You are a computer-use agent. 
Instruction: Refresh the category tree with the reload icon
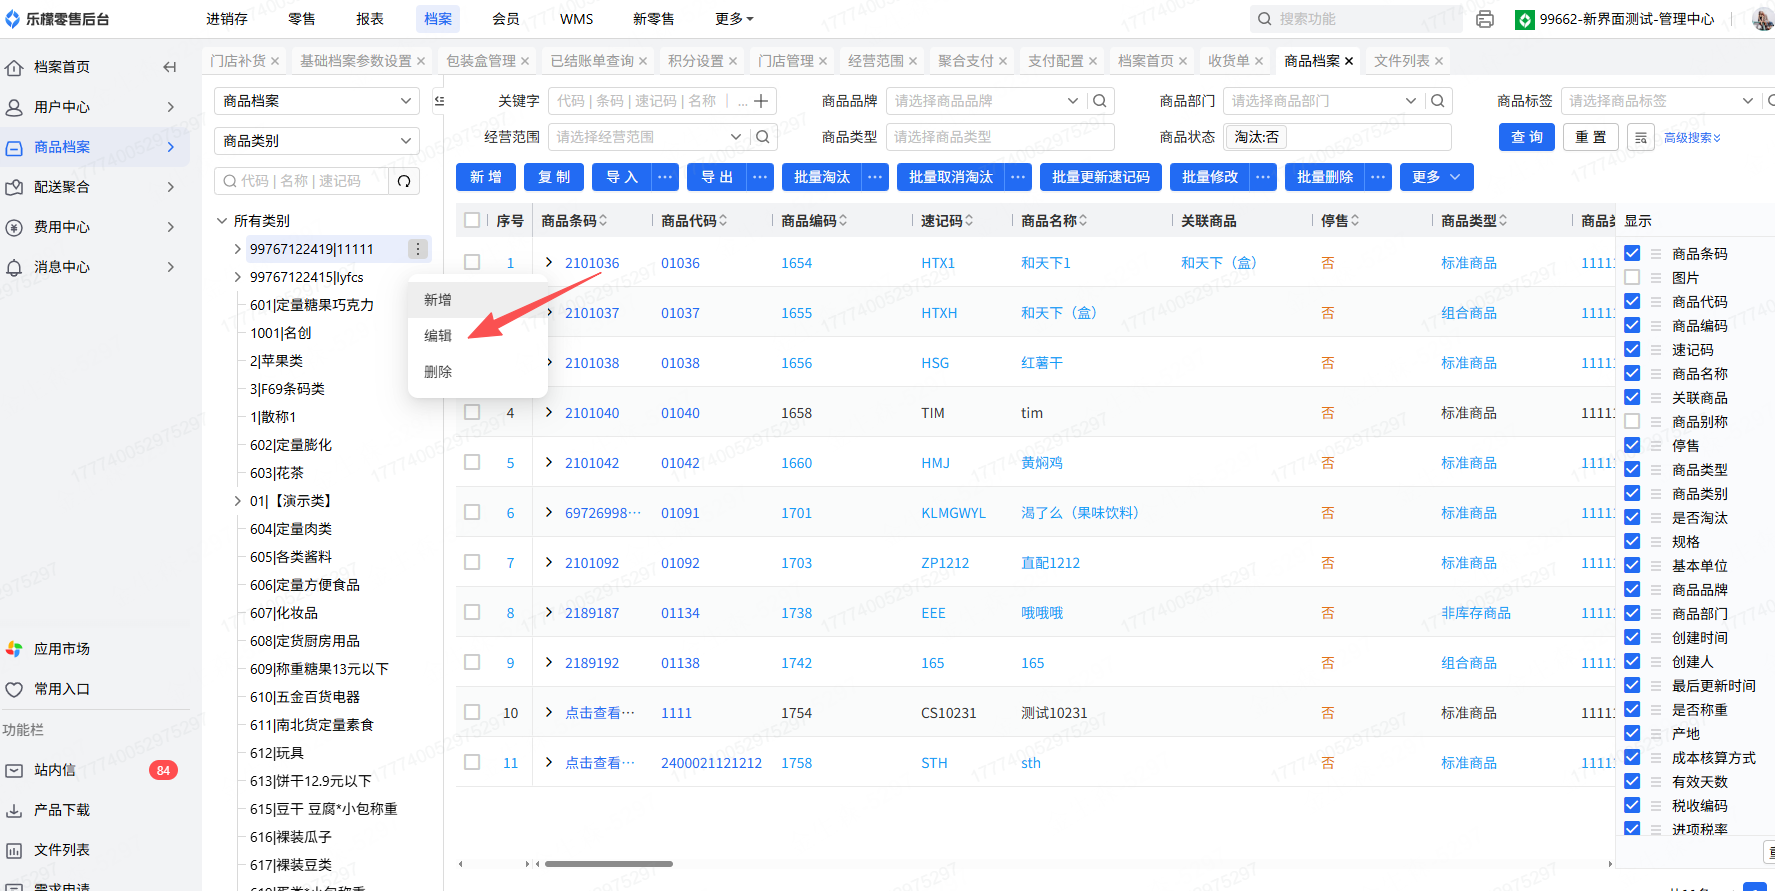[x=404, y=181]
